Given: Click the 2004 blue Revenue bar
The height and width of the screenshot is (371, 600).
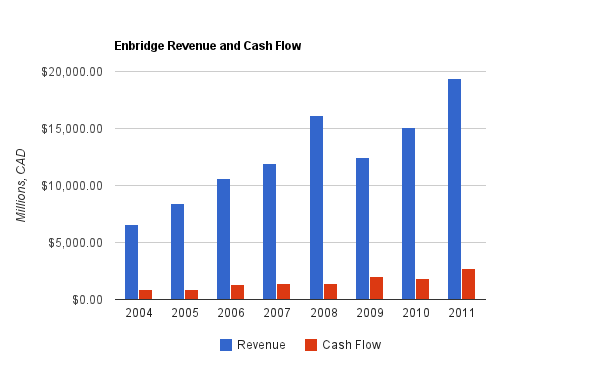Looking at the screenshot, I should pos(132,262).
